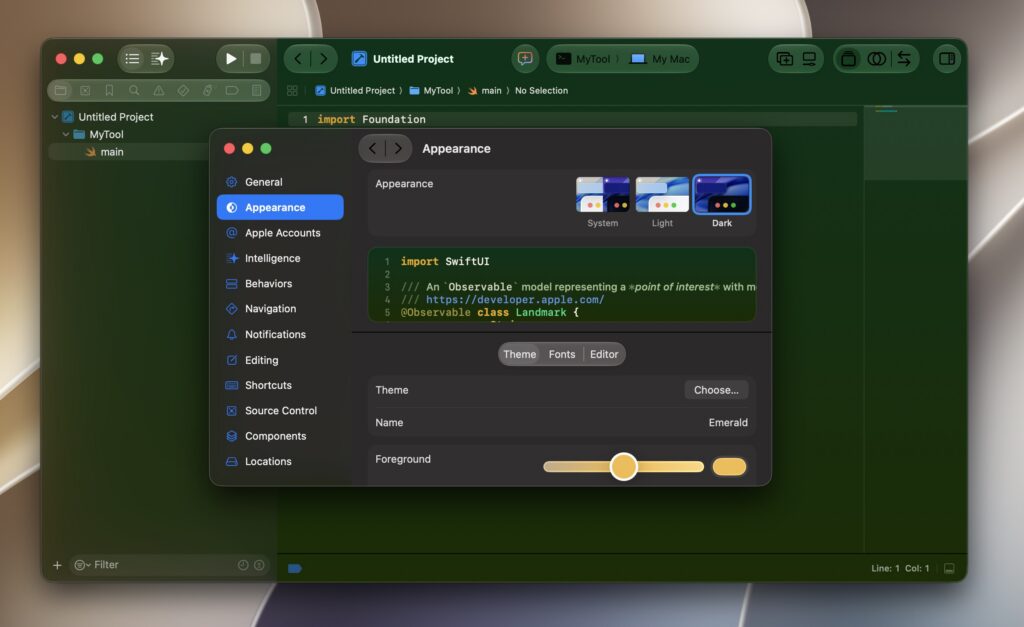Go forward in the Xcode editor history

(x=323, y=59)
